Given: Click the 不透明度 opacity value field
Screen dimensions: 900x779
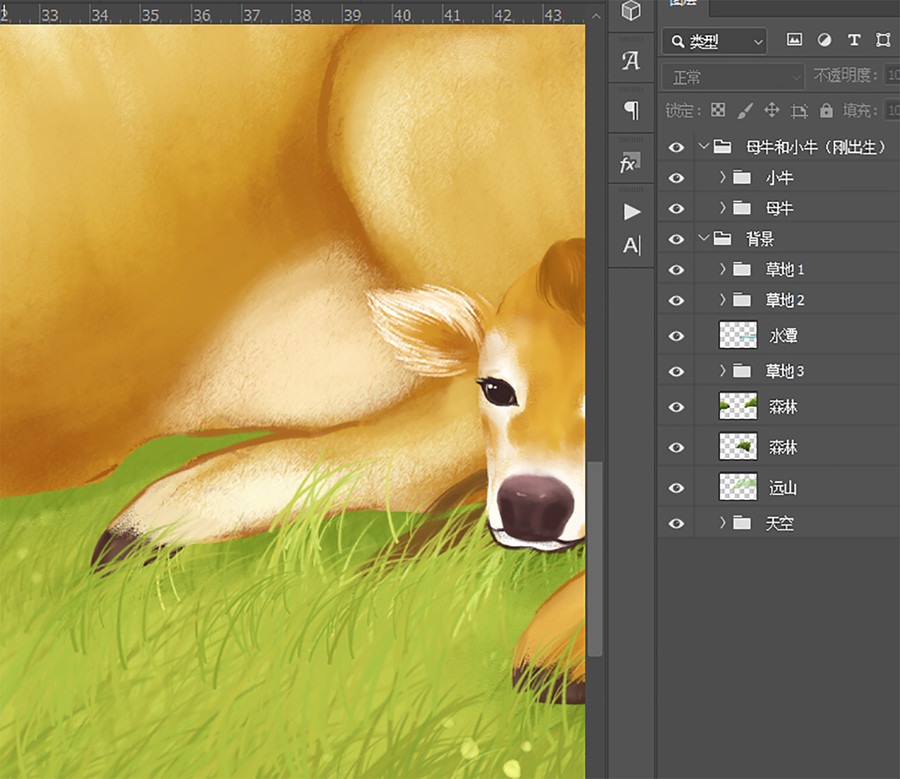Looking at the screenshot, I should (x=892, y=75).
